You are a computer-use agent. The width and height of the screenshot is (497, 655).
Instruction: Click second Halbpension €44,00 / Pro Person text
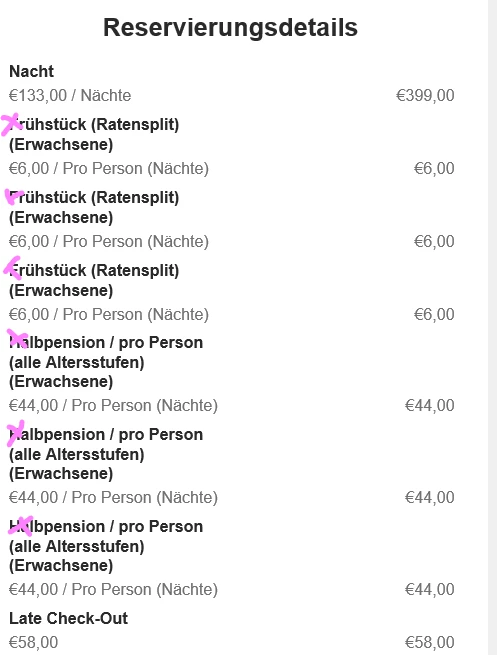coord(114,498)
